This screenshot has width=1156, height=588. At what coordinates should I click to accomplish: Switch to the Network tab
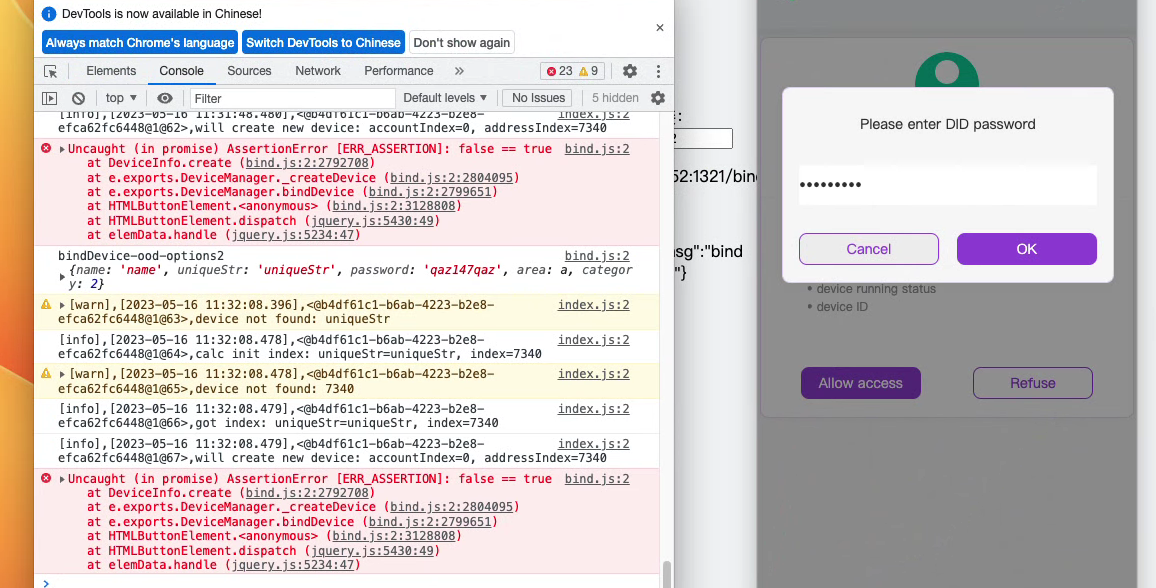coord(318,71)
